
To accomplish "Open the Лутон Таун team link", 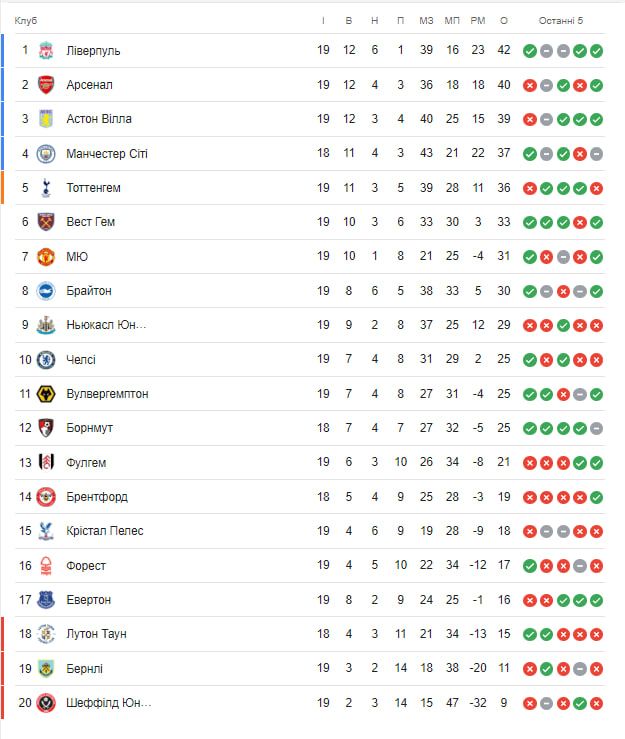I will point(96,634).
